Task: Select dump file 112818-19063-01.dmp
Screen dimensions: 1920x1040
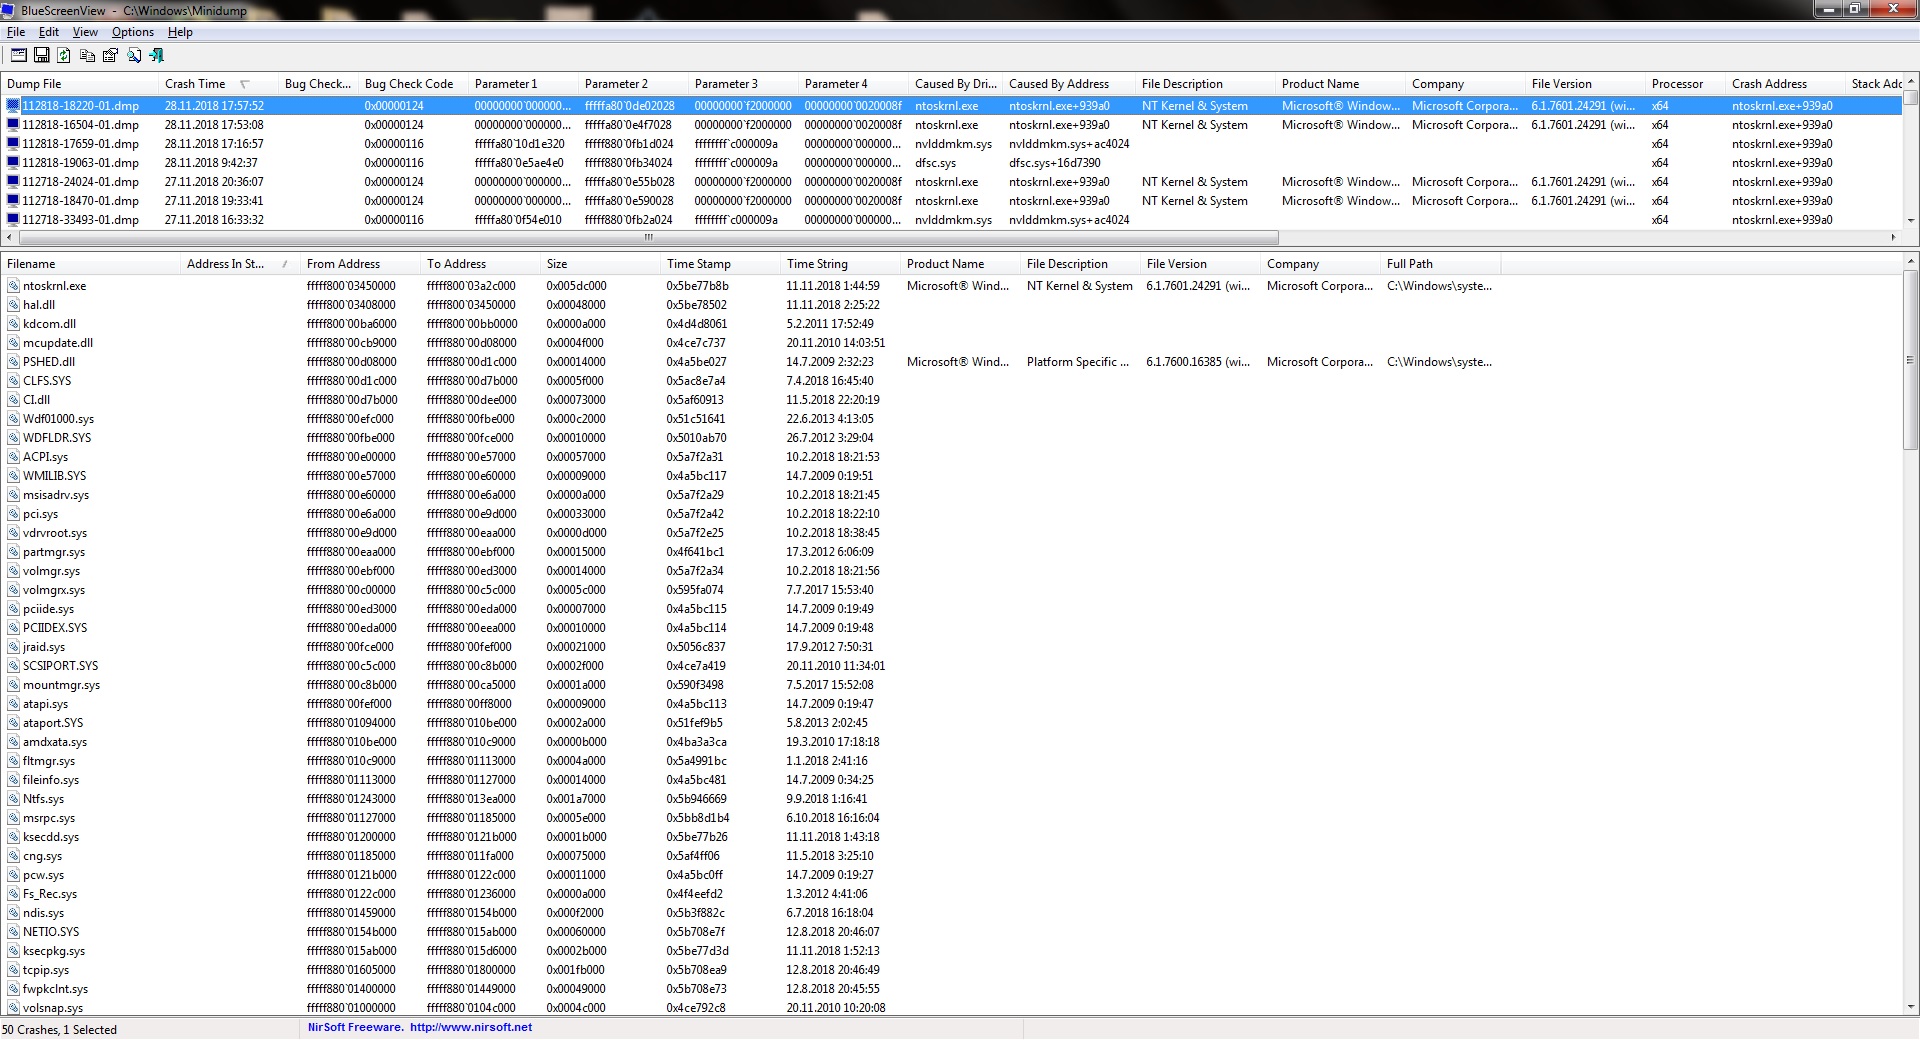Action: point(80,163)
